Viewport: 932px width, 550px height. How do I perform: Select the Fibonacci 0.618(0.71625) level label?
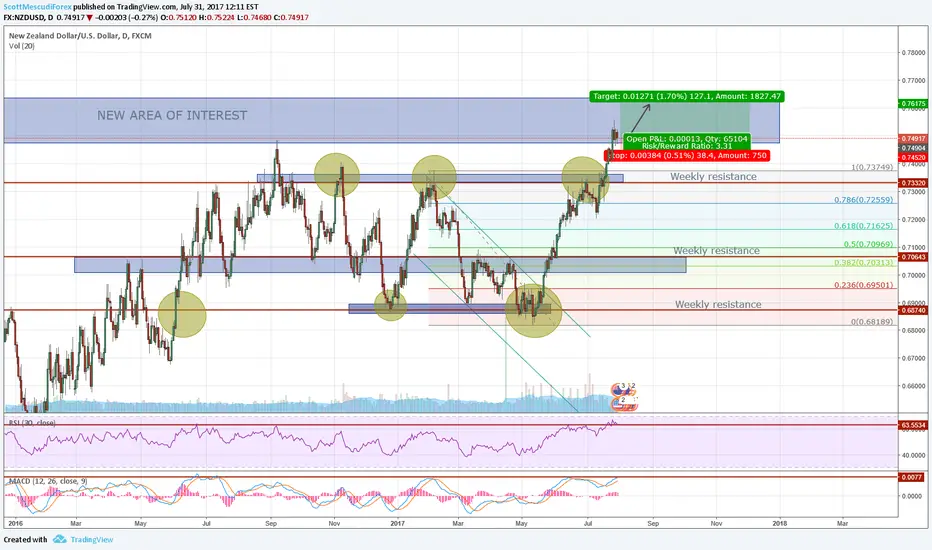pos(864,226)
